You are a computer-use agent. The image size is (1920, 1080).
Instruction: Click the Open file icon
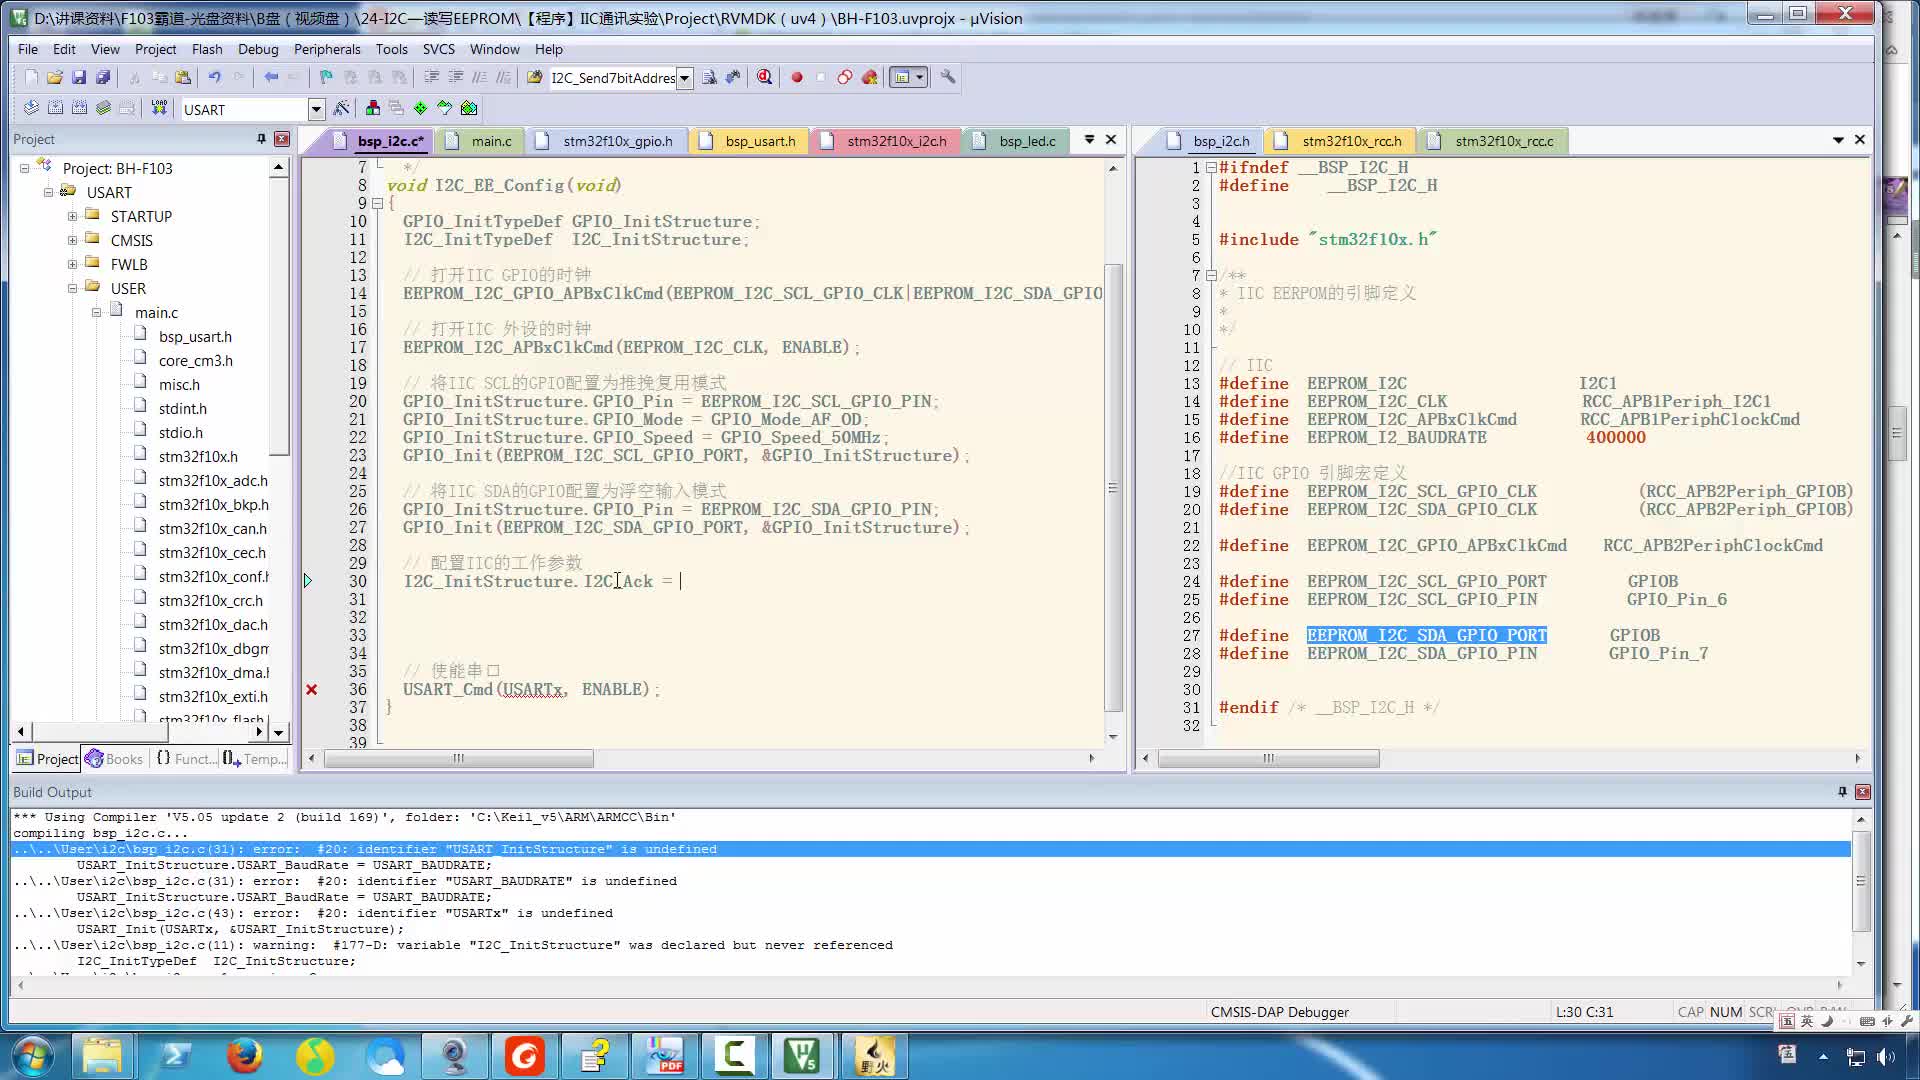(x=55, y=77)
